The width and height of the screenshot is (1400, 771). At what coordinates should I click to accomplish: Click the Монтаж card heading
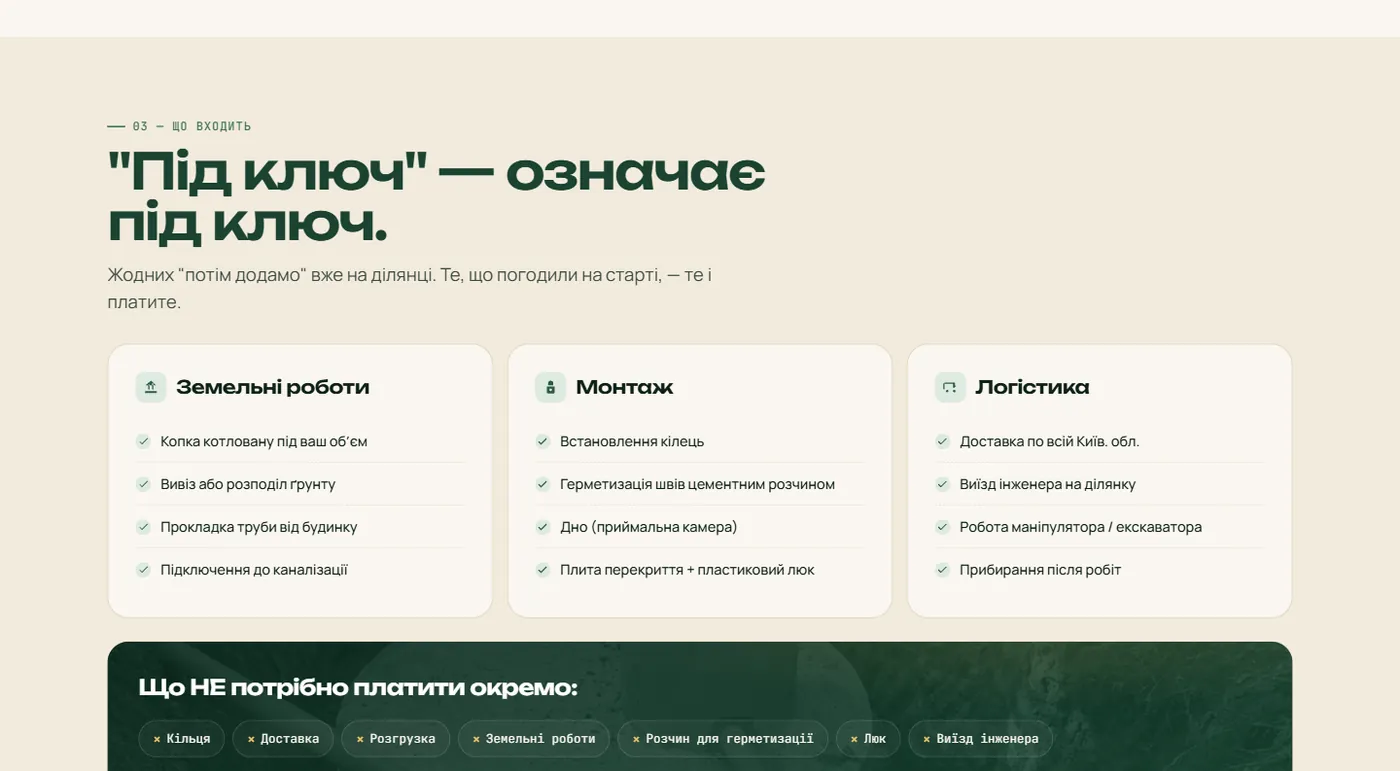pos(625,387)
